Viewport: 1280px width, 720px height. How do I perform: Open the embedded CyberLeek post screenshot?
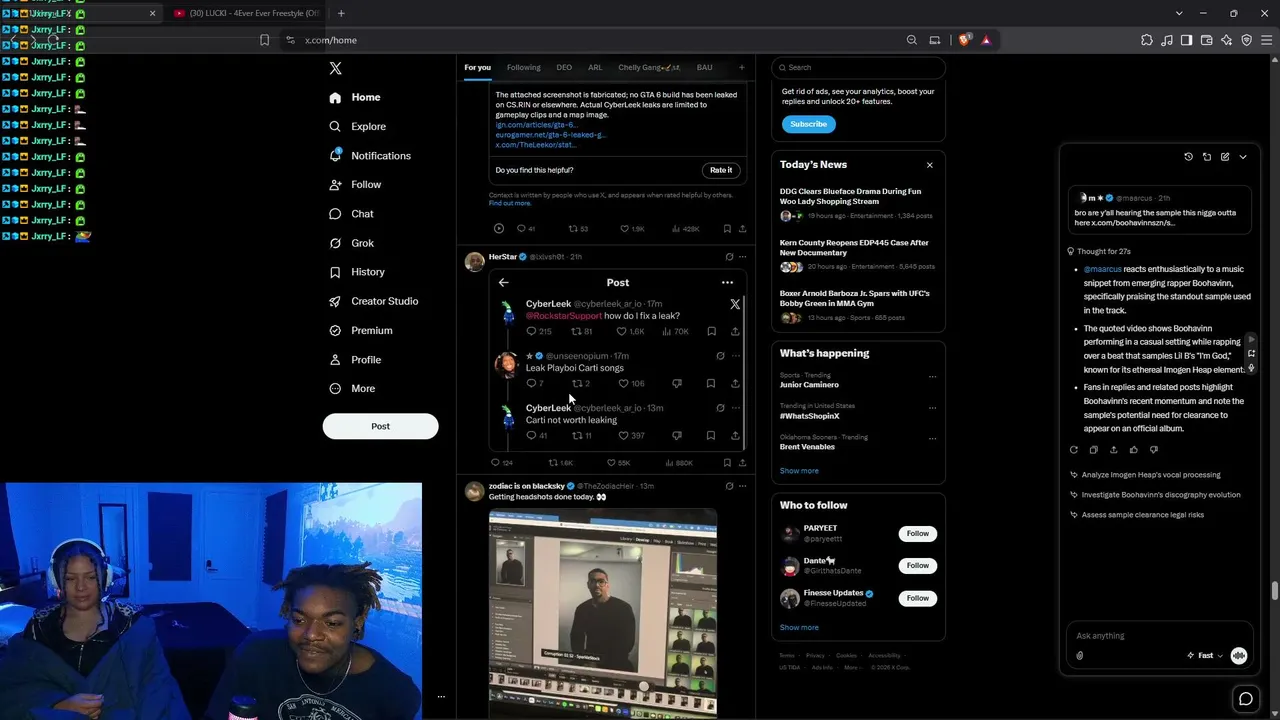click(x=618, y=360)
